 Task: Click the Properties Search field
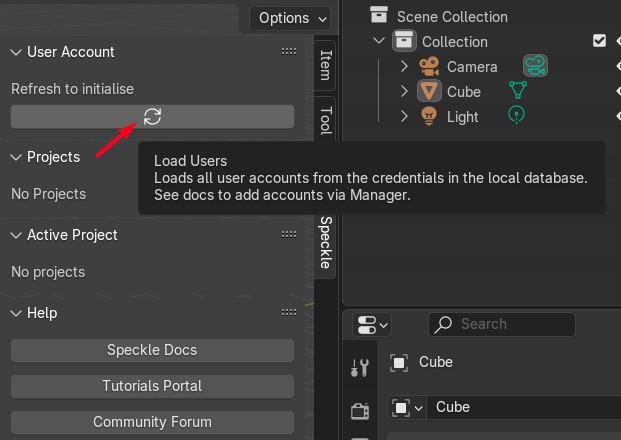pos(502,325)
